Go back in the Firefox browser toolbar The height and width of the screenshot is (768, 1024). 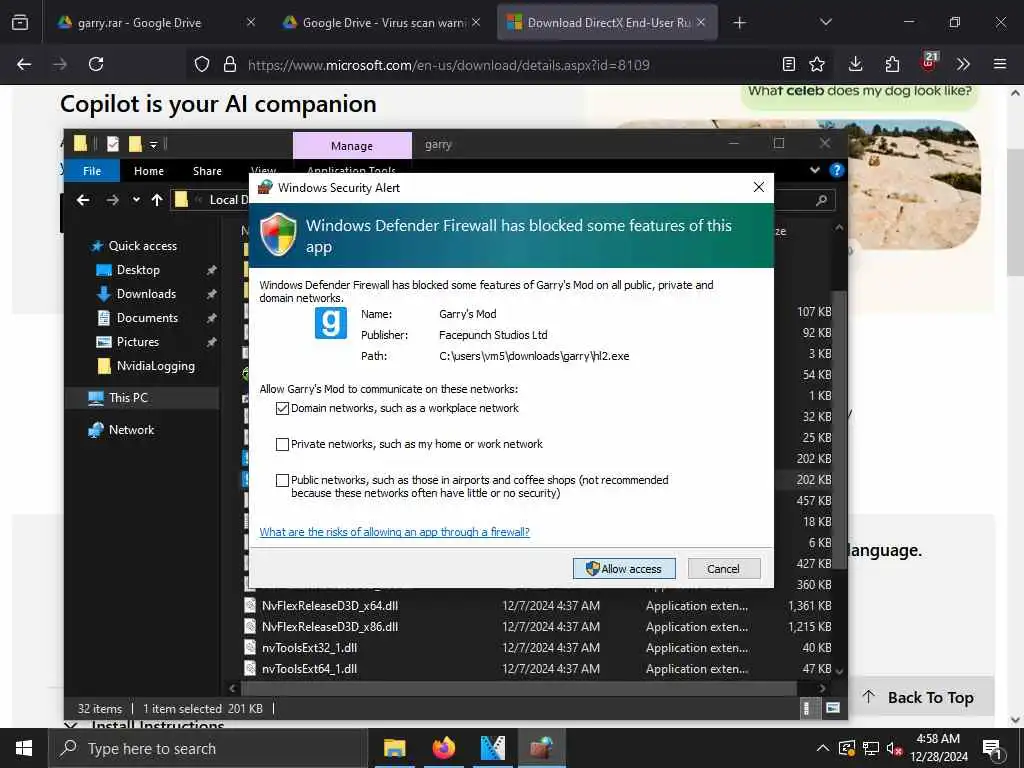click(x=24, y=64)
